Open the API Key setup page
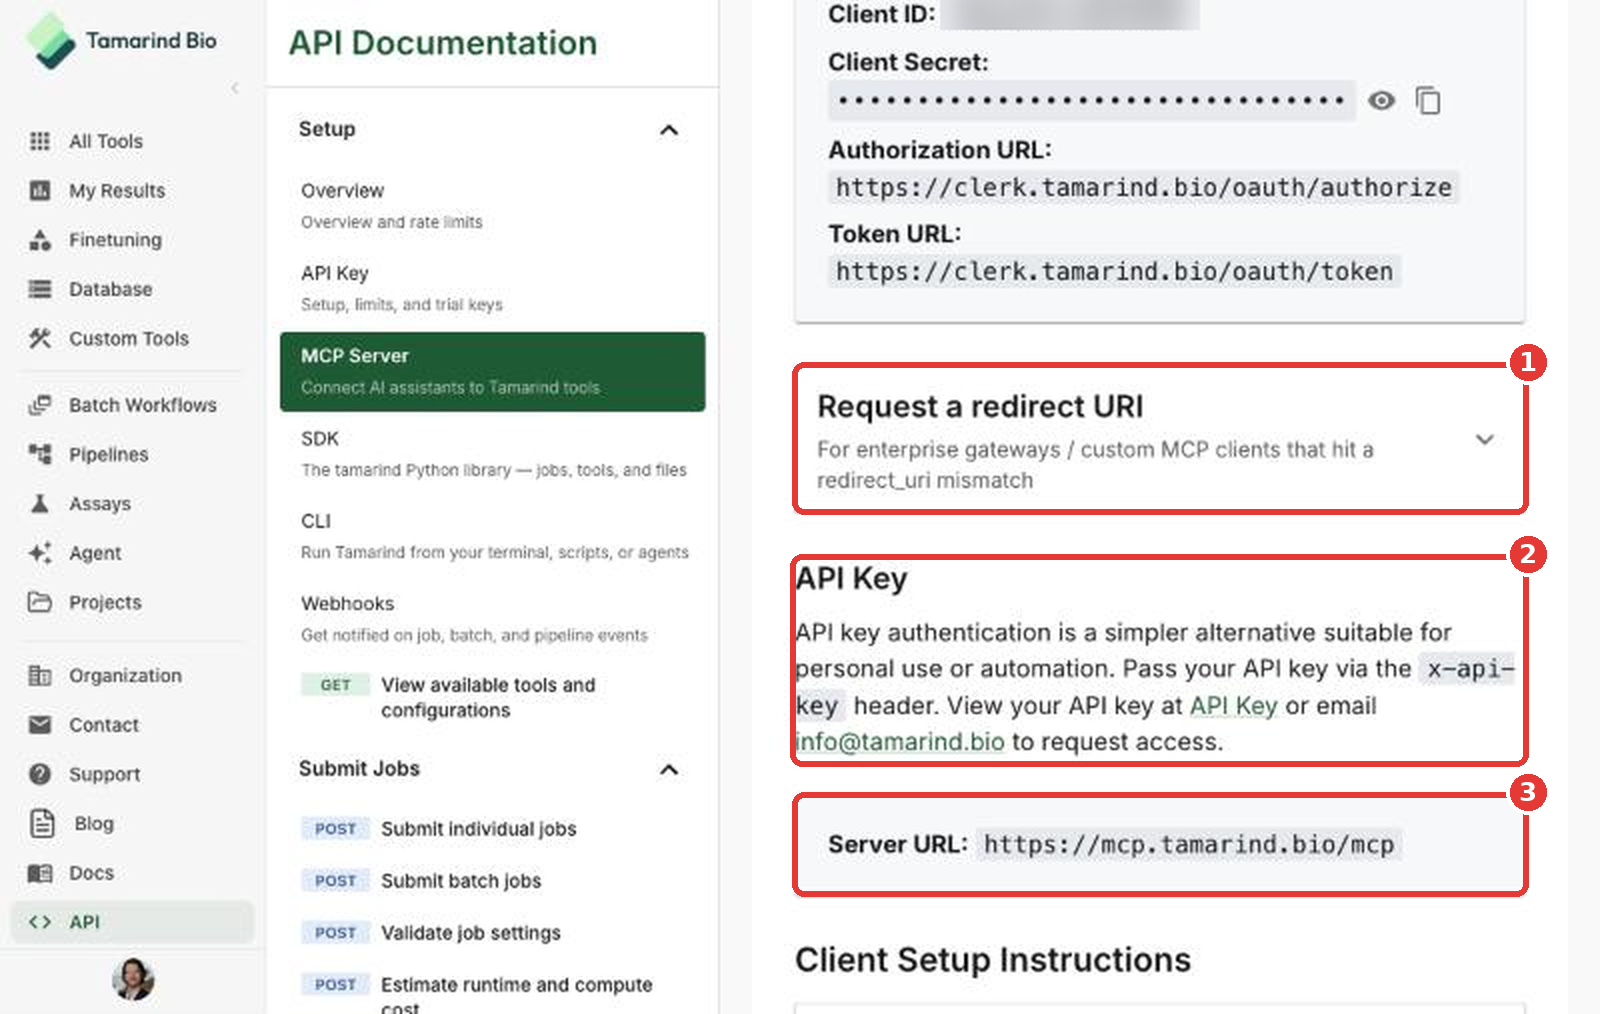This screenshot has height=1014, width=1600. [492, 288]
